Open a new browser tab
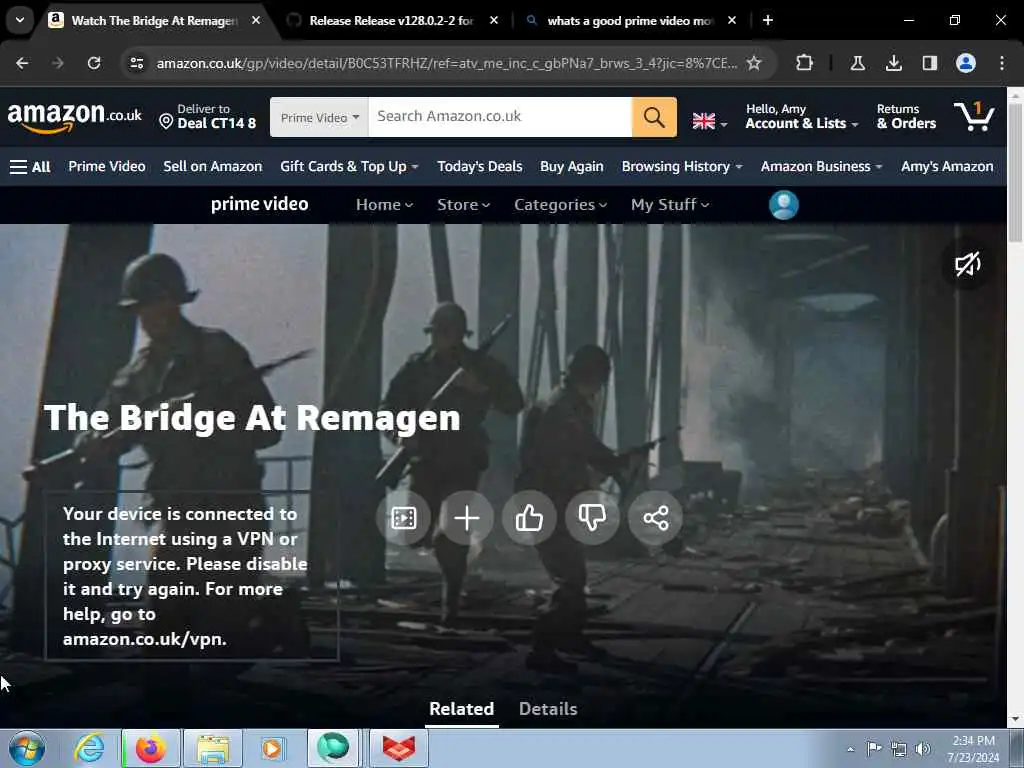The height and width of the screenshot is (768, 1024). pos(768,20)
